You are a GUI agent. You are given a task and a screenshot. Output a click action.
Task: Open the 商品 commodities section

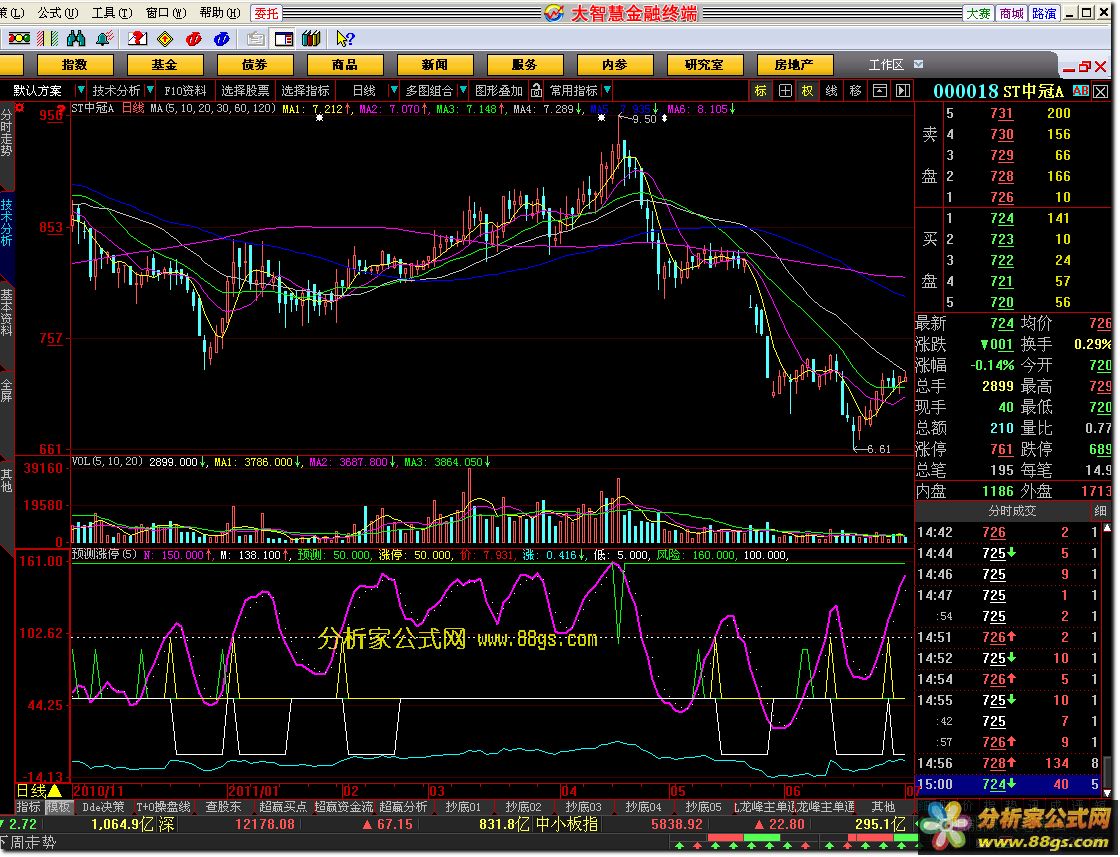tap(344, 65)
